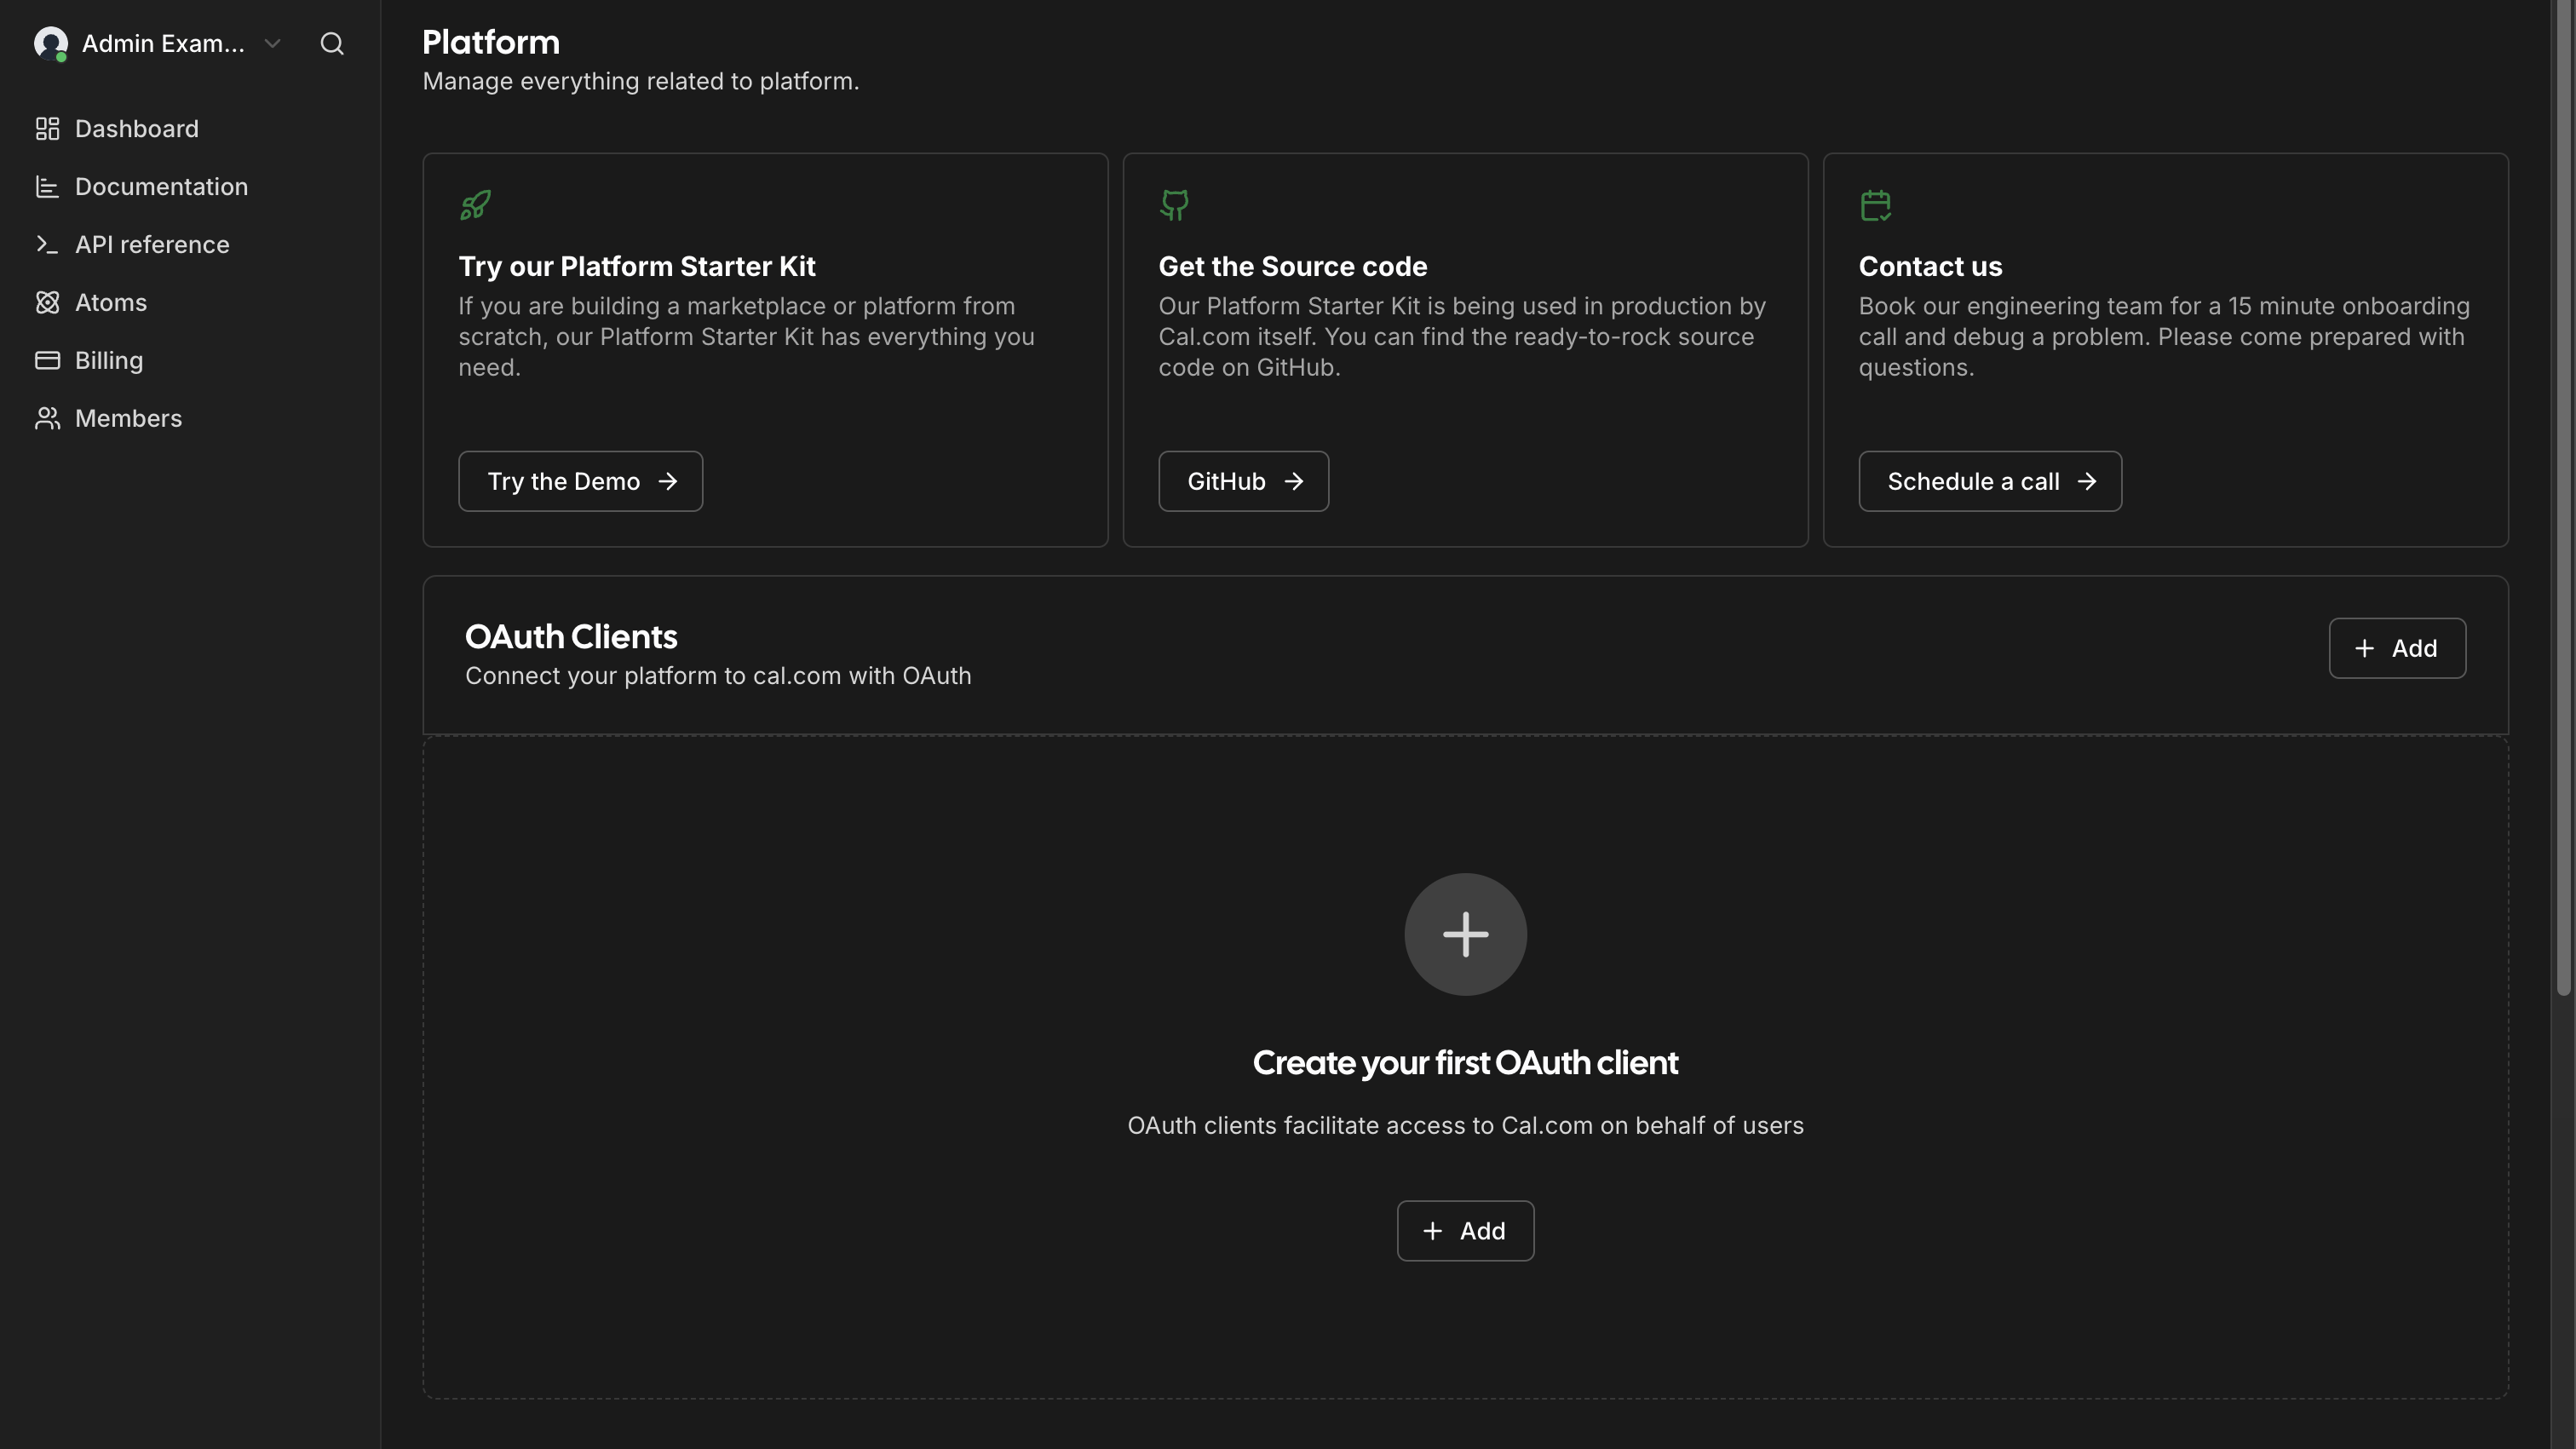Open Dashboard from sidebar
Viewport: 2576px width, 1449px height.
click(136, 129)
